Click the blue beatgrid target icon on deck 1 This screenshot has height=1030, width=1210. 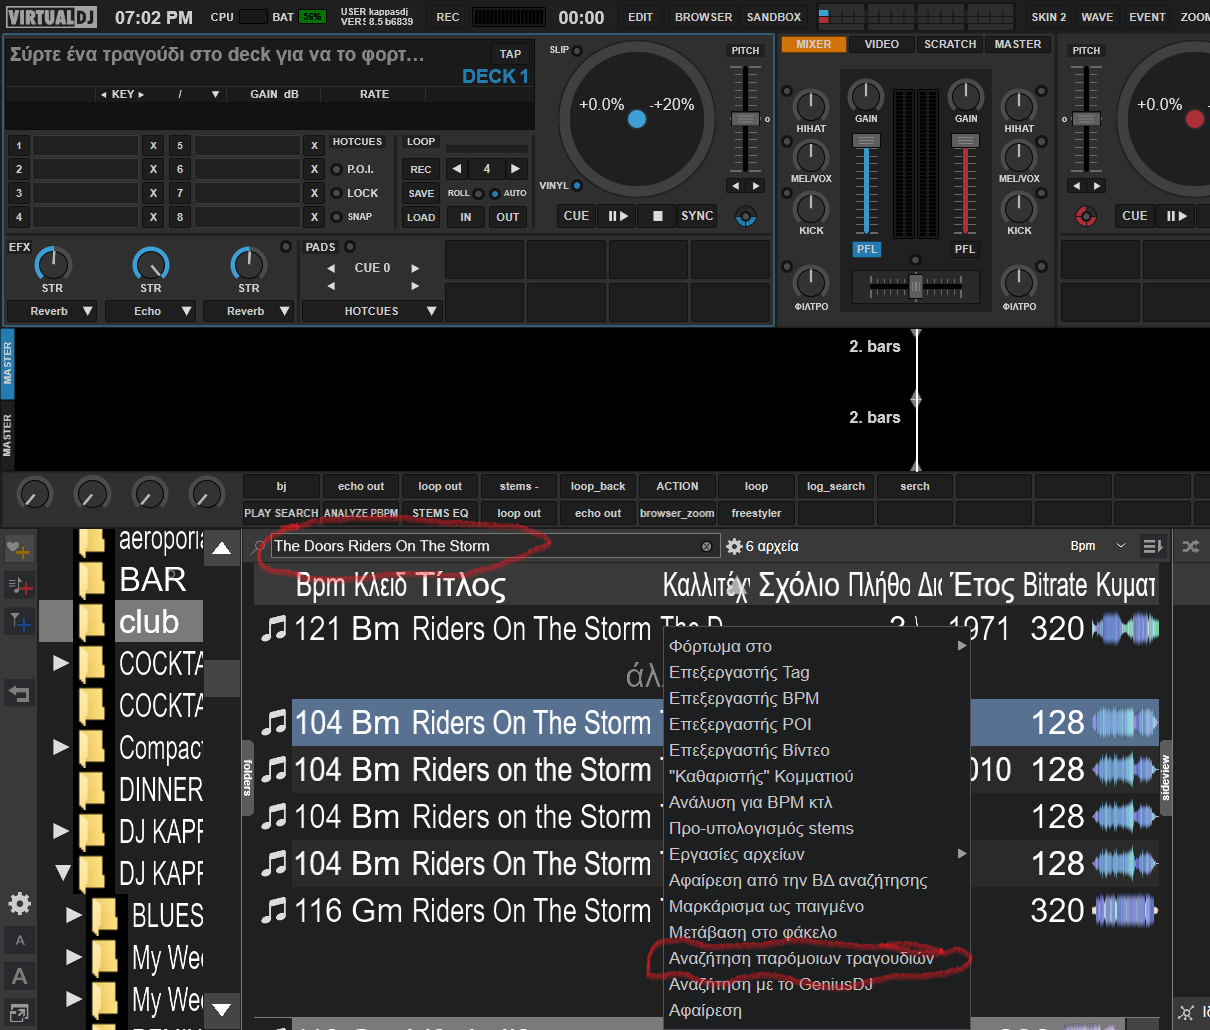coord(746,216)
